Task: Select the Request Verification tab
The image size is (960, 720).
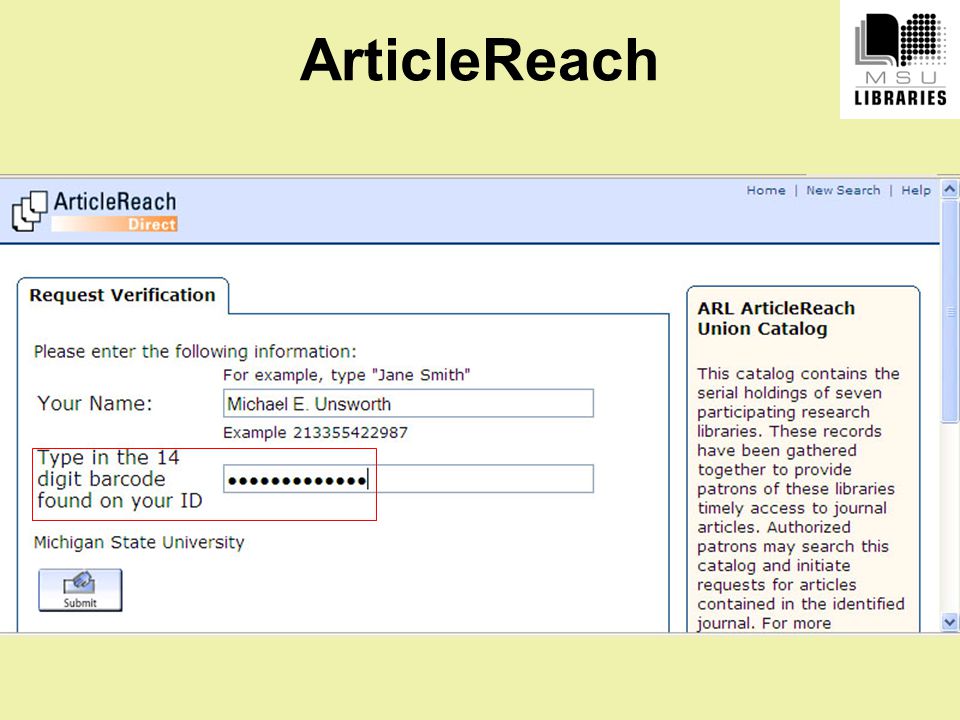Action: click(x=122, y=295)
